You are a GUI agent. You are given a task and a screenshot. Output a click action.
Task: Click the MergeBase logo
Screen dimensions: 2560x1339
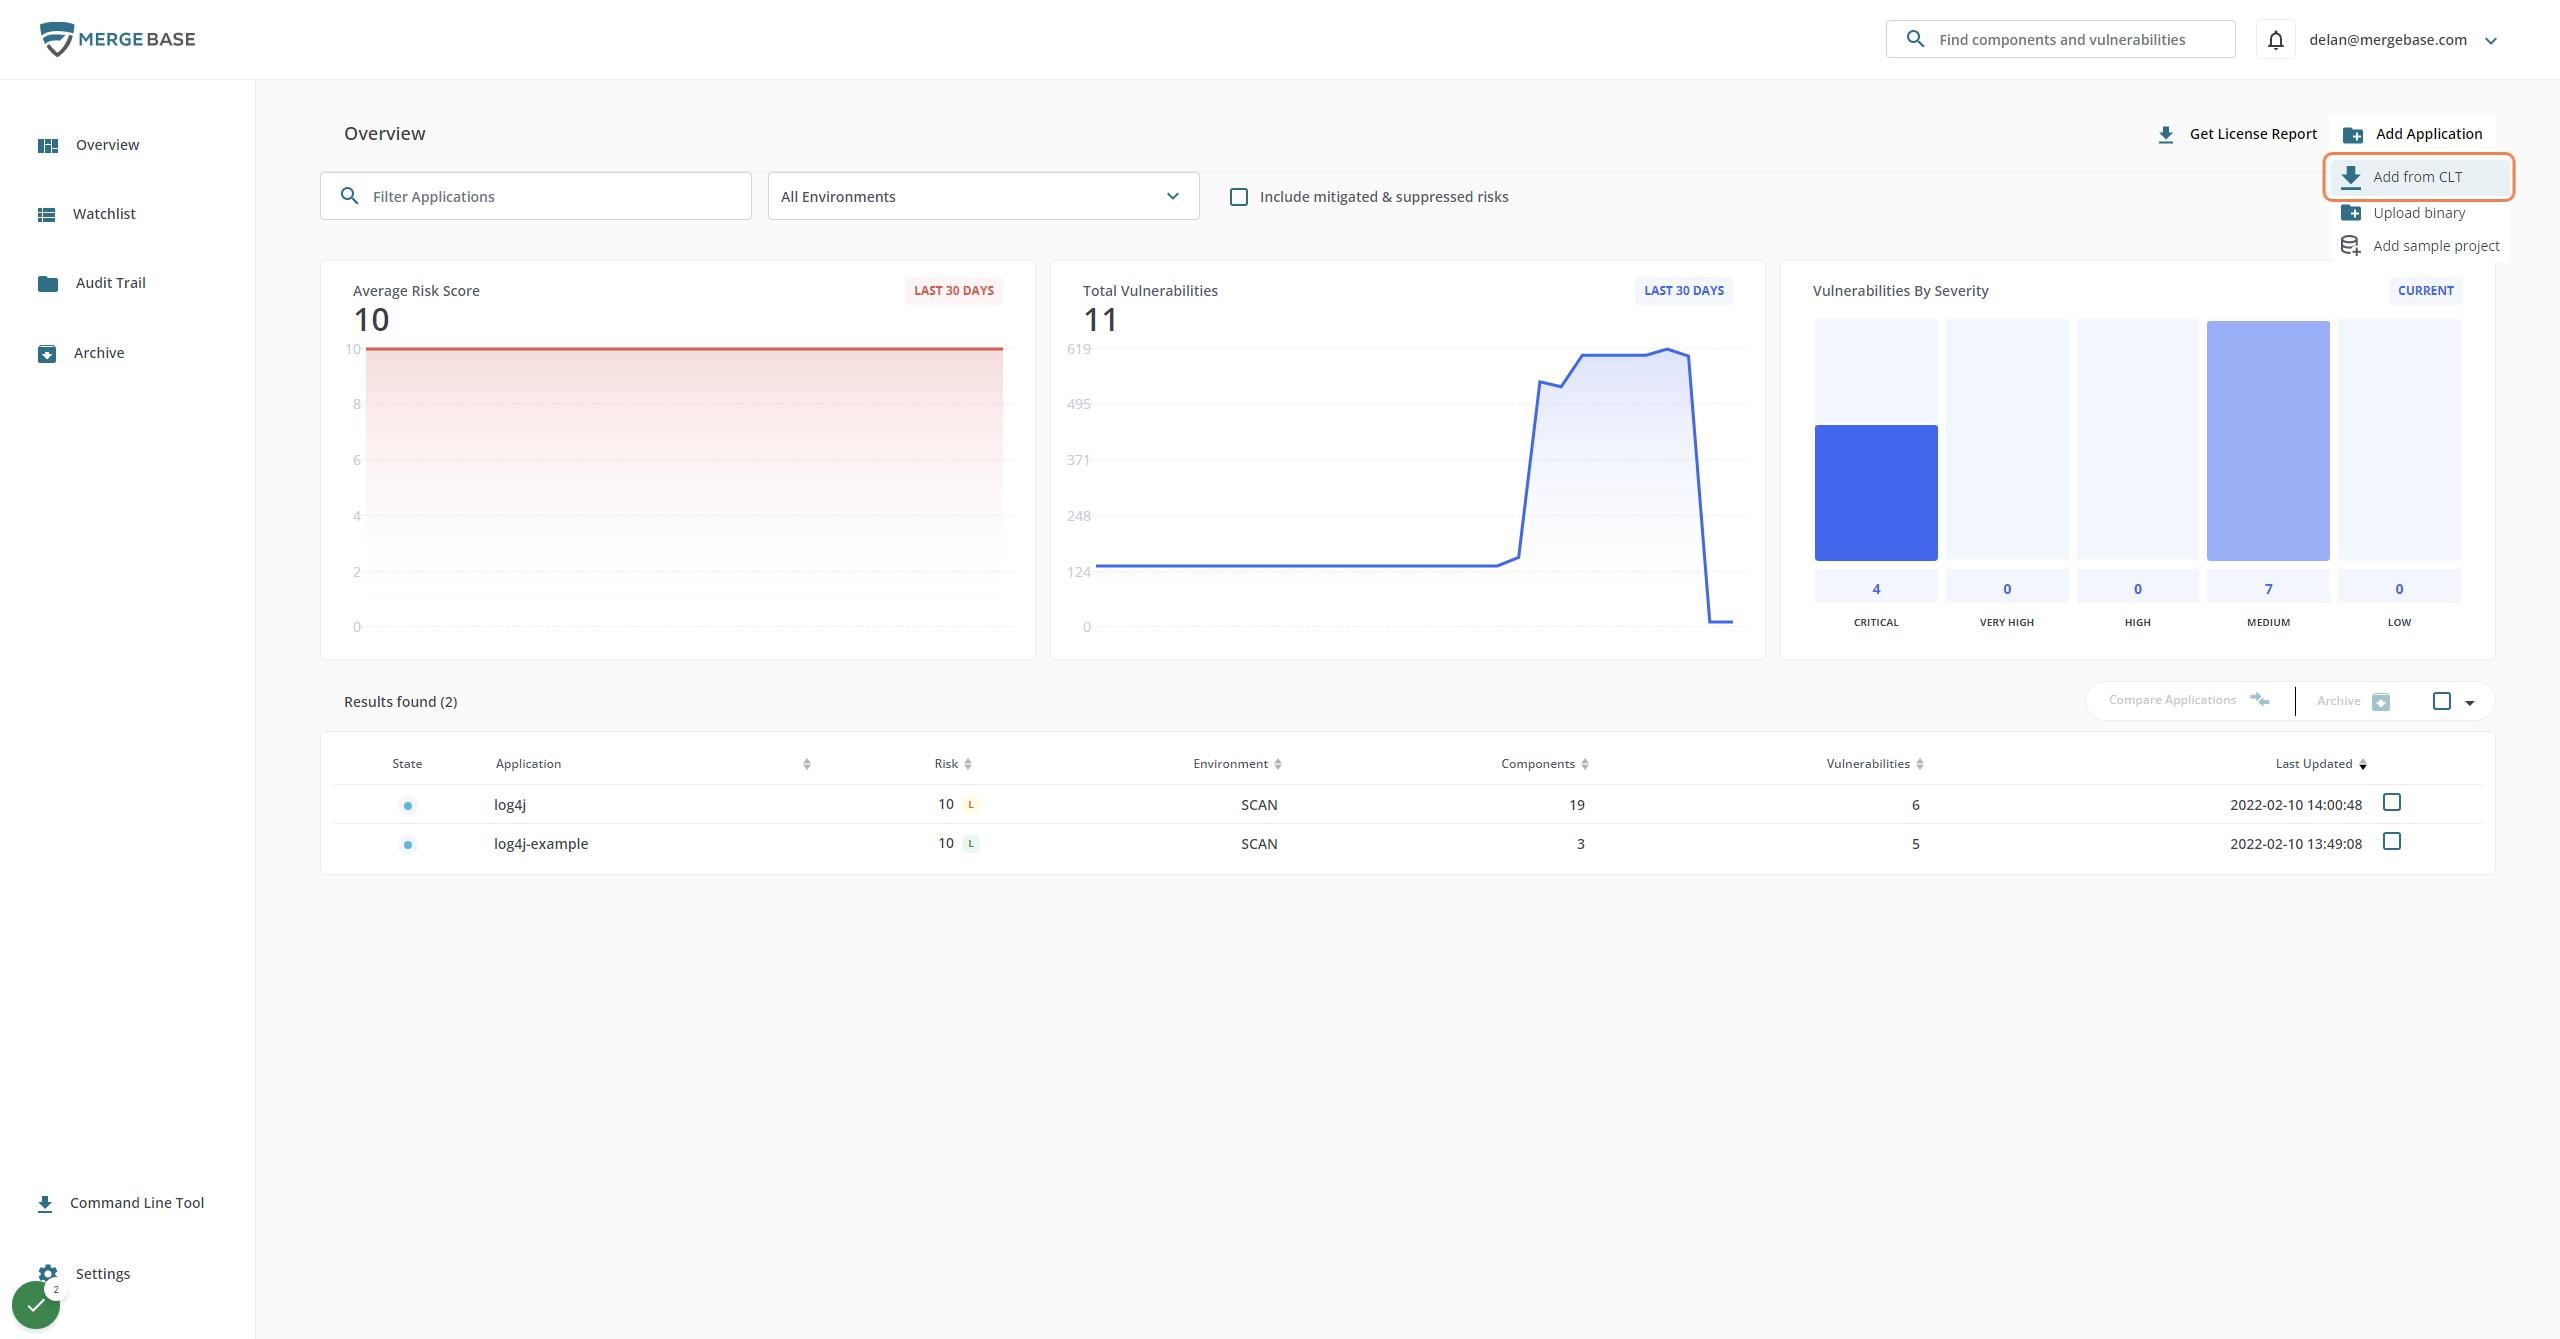117,39
